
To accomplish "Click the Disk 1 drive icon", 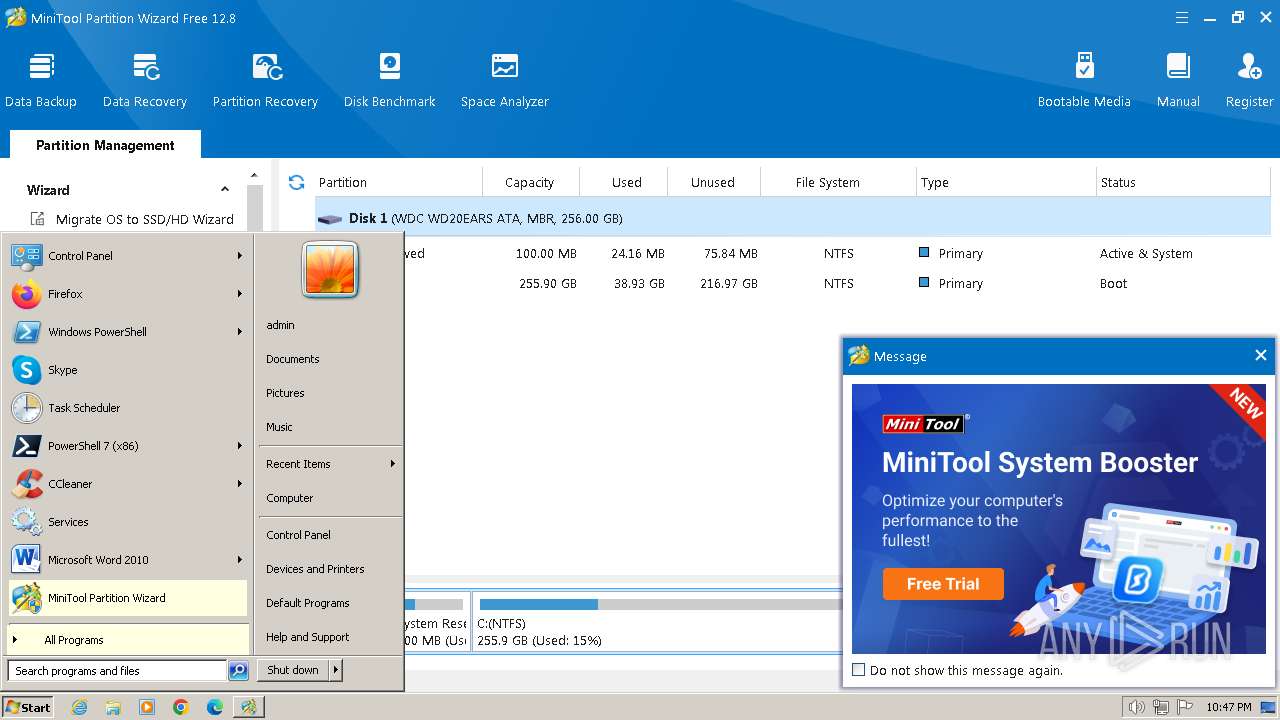I will [x=330, y=219].
